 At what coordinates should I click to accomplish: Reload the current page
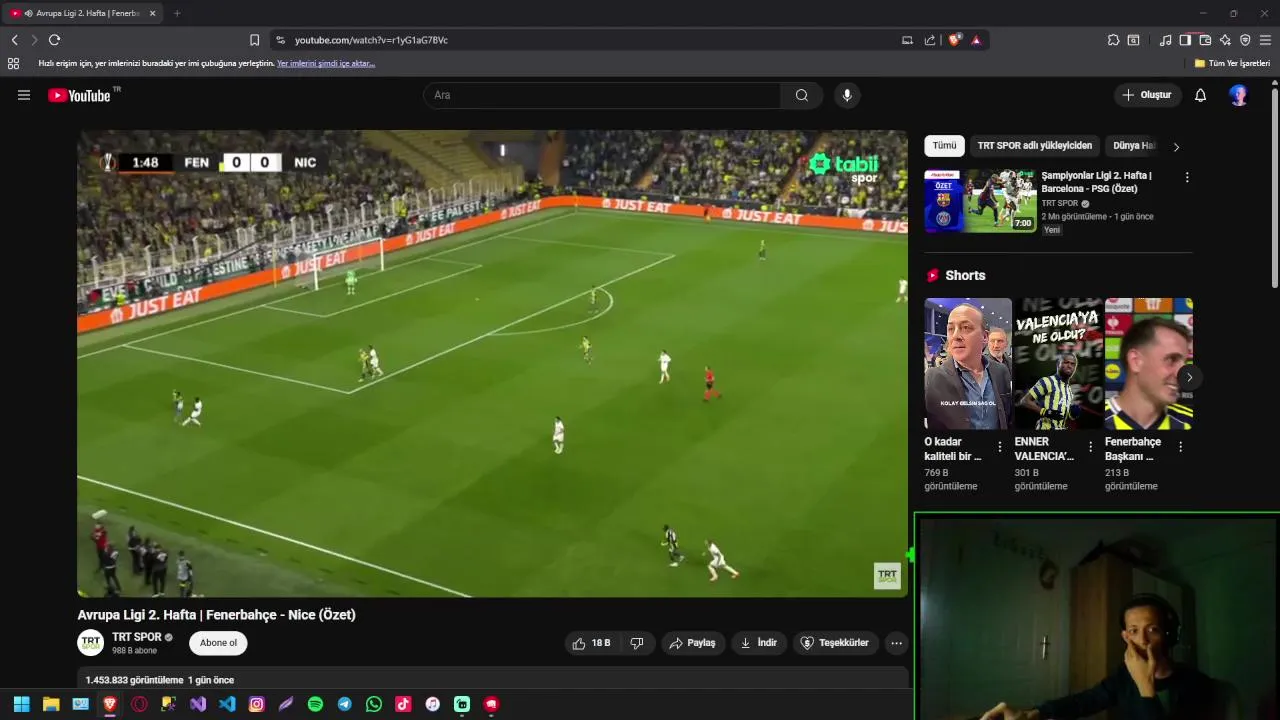pyautogui.click(x=54, y=40)
